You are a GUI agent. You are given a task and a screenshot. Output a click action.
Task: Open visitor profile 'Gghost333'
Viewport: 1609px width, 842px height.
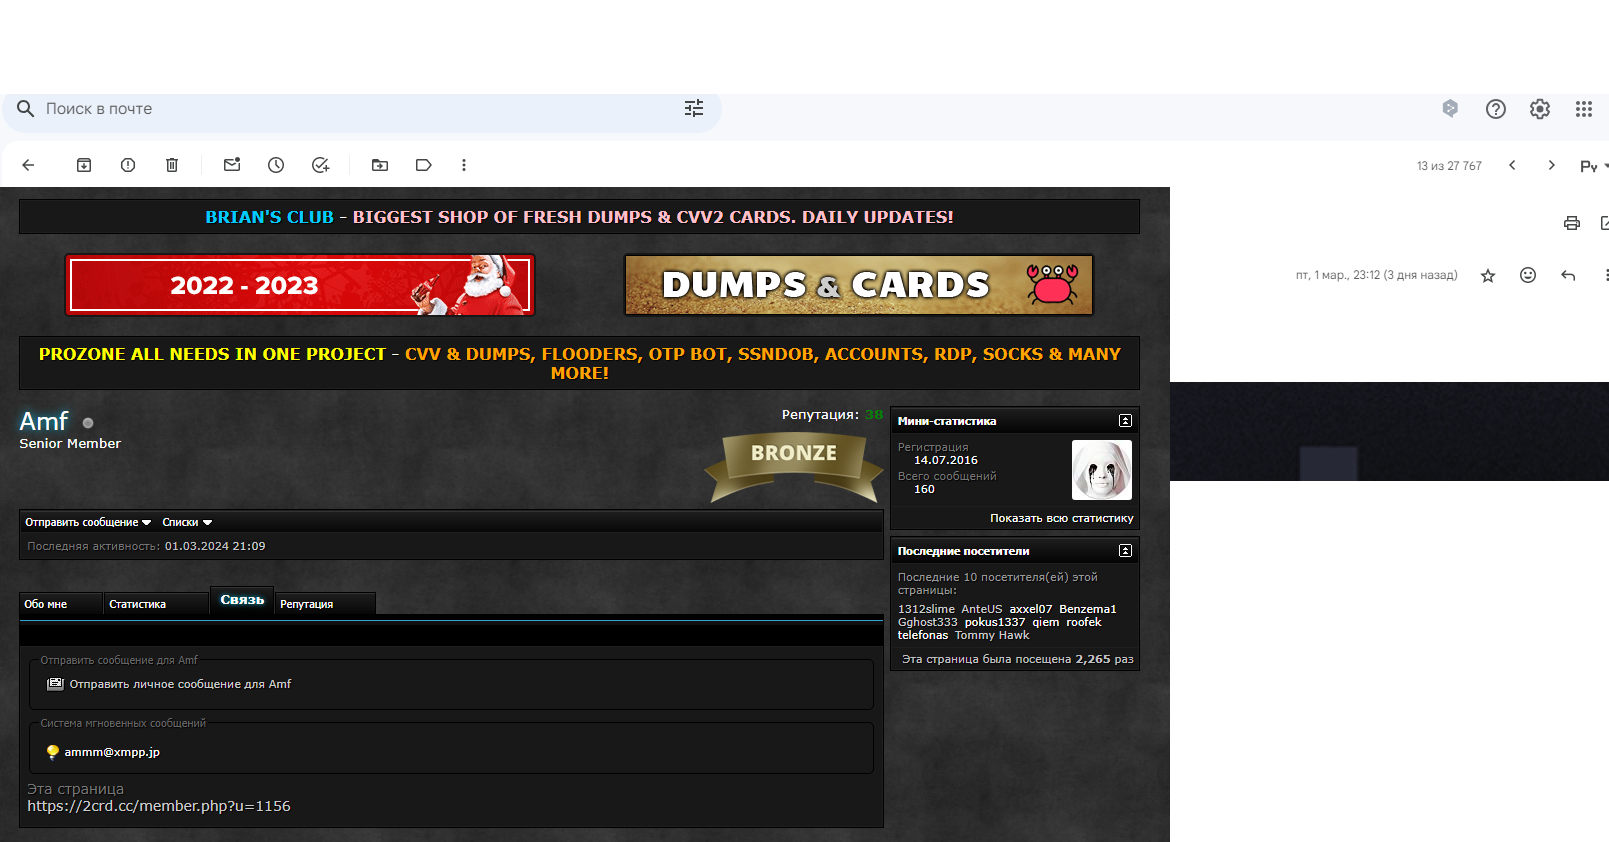pos(927,622)
